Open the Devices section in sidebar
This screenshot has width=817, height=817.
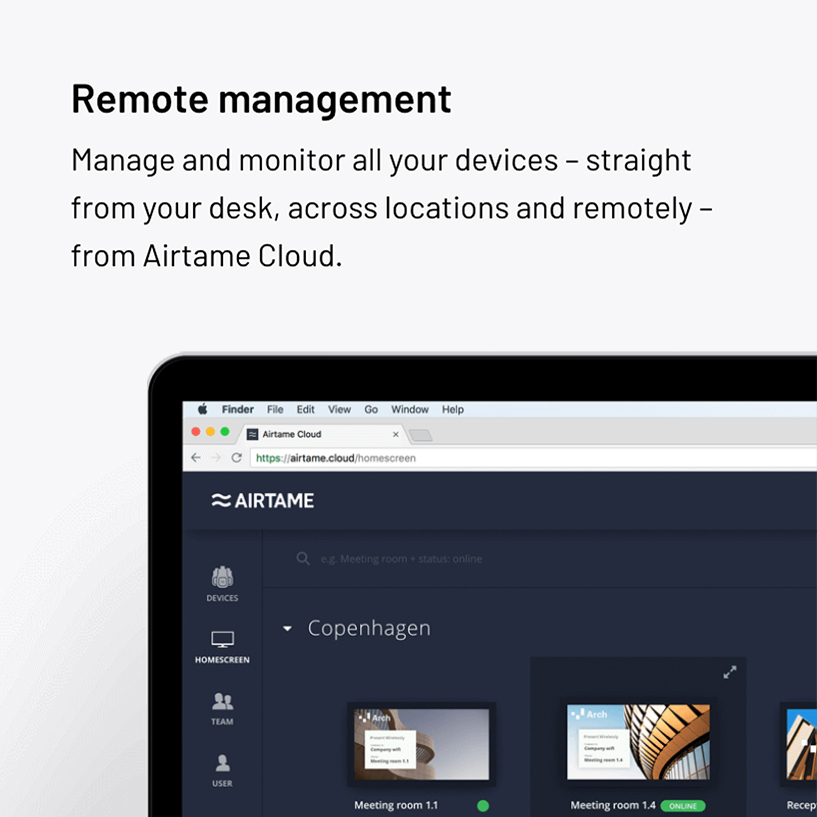point(222,583)
